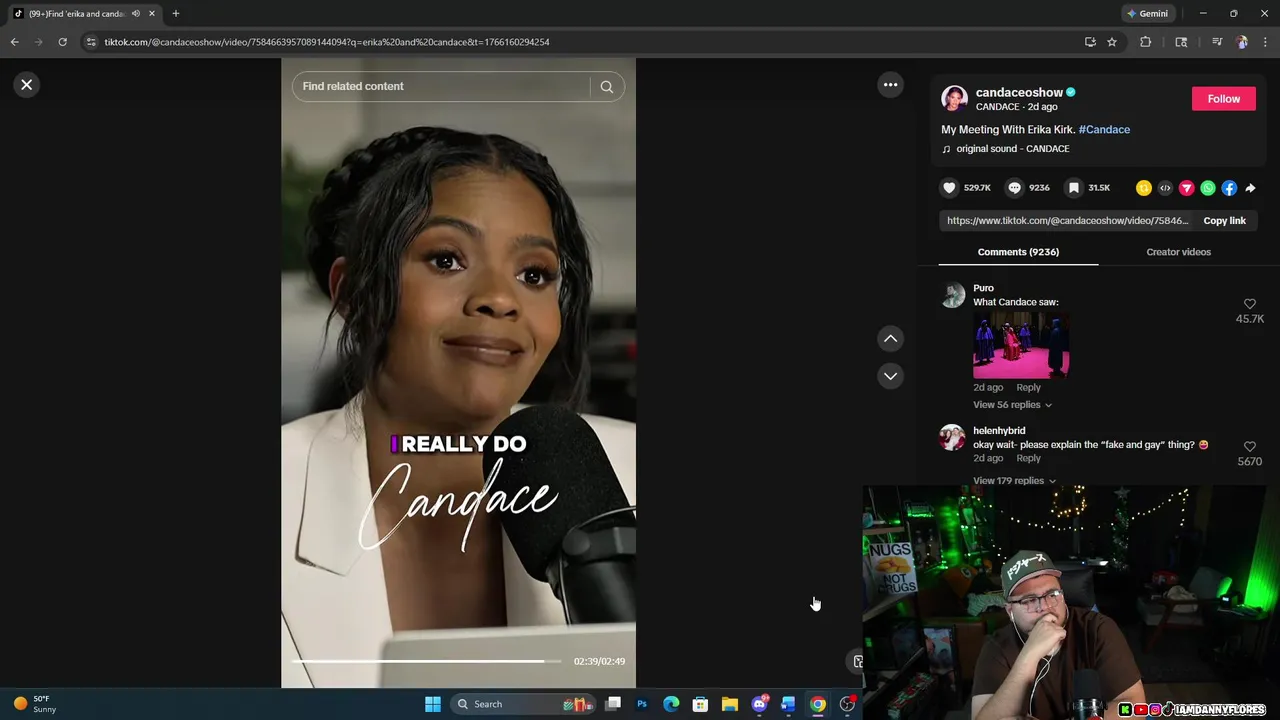Open comments via the speech bubble icon
The image size is (1280, 720).
pyautogui.click(x=1014, y=188)
